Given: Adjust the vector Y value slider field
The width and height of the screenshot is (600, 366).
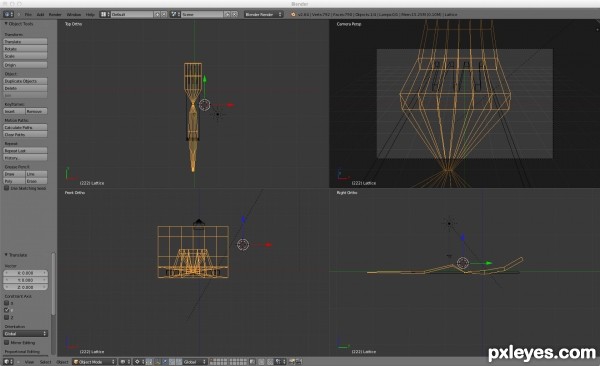Looking at the screenshot, I should tap(26, 280).
